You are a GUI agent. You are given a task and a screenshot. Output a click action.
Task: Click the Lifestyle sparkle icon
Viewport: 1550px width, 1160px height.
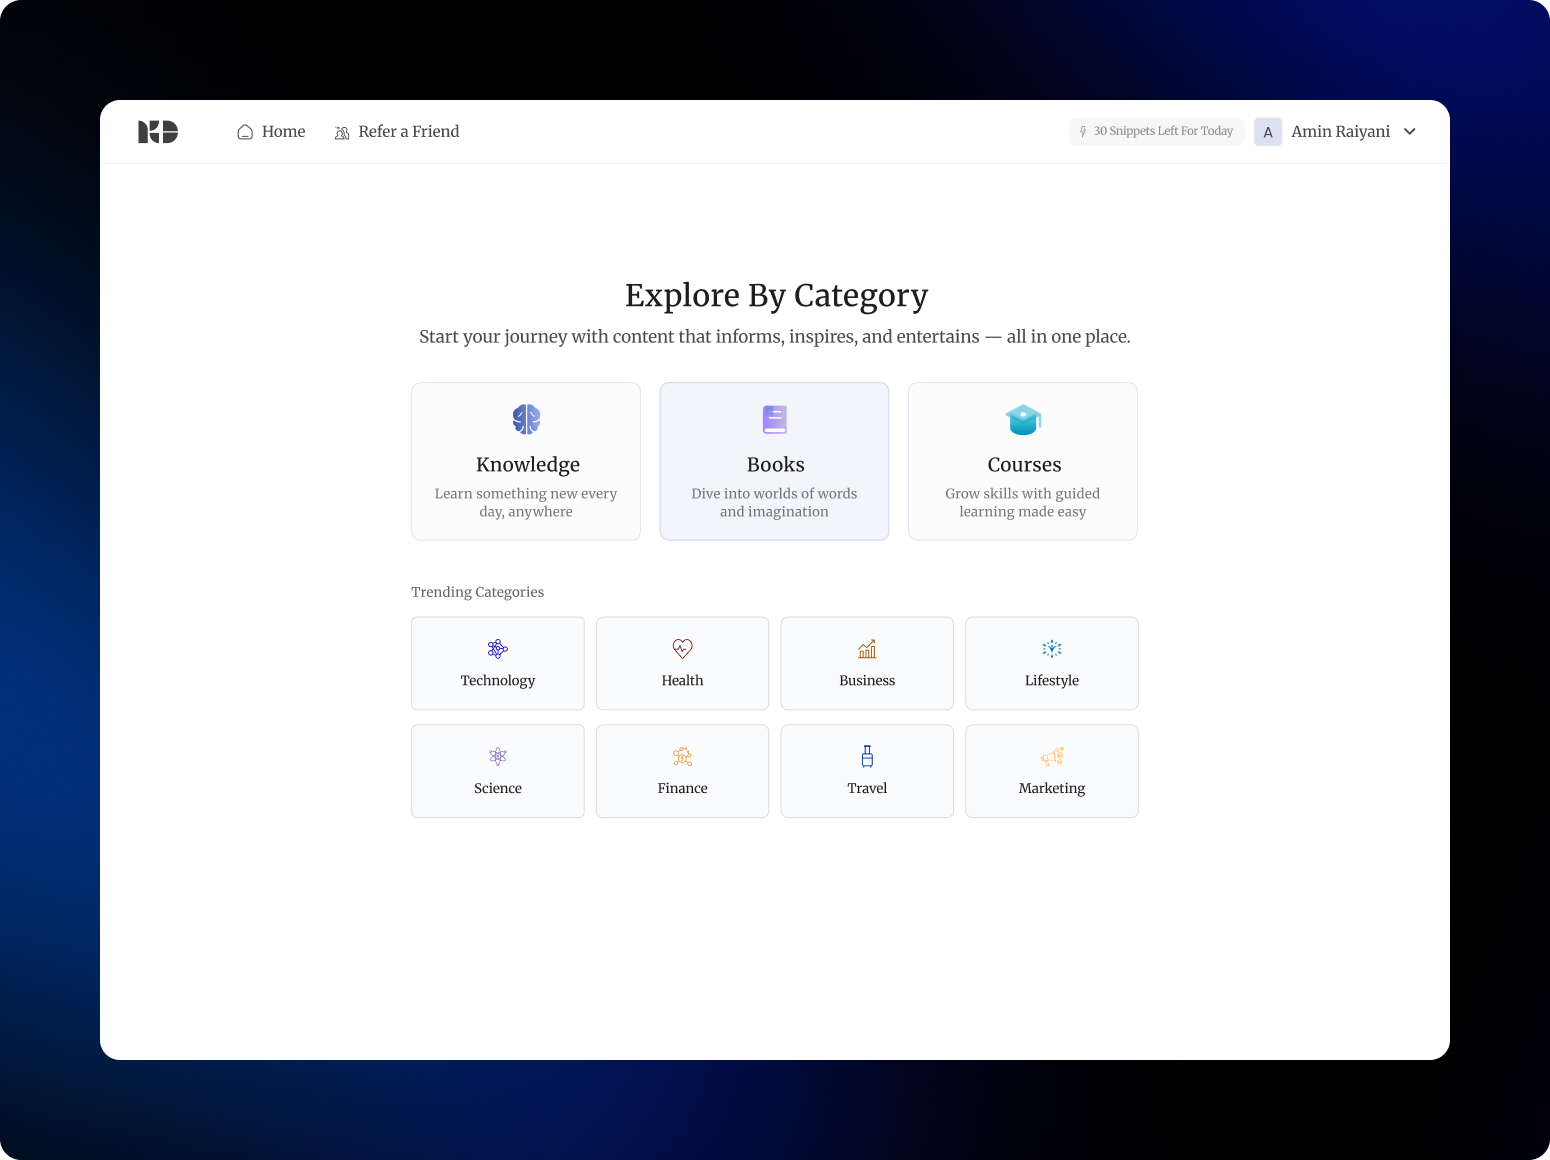coord(1052,649)
